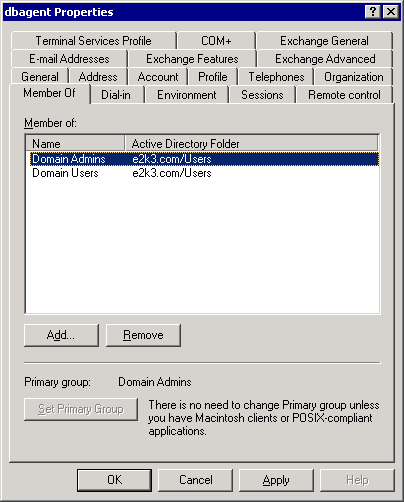Select the Domain Users group row
Image resolution: width=404 pixels, height=502 pixels.
click(x=202, y=173)
